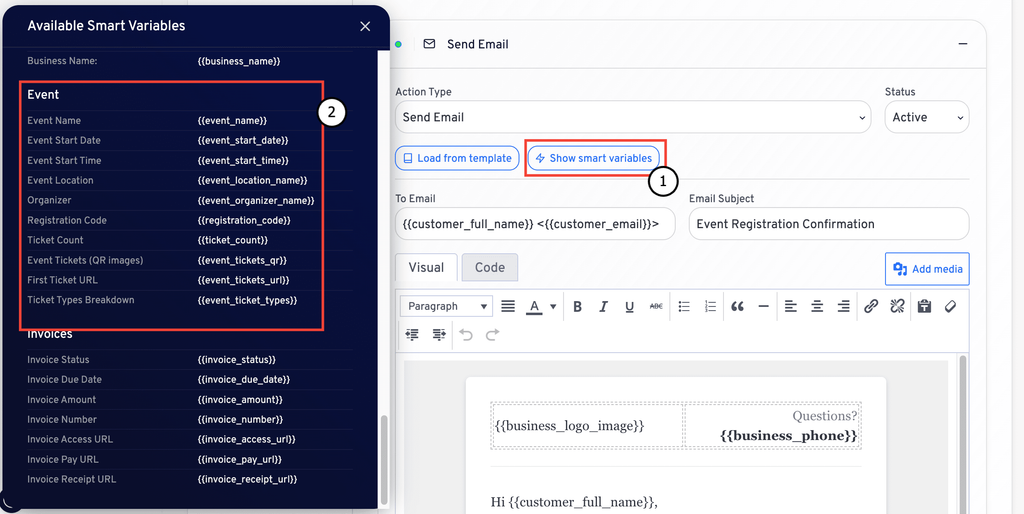Switch to the Code tab
The image size is (1024, 514).
pos(490,267)
